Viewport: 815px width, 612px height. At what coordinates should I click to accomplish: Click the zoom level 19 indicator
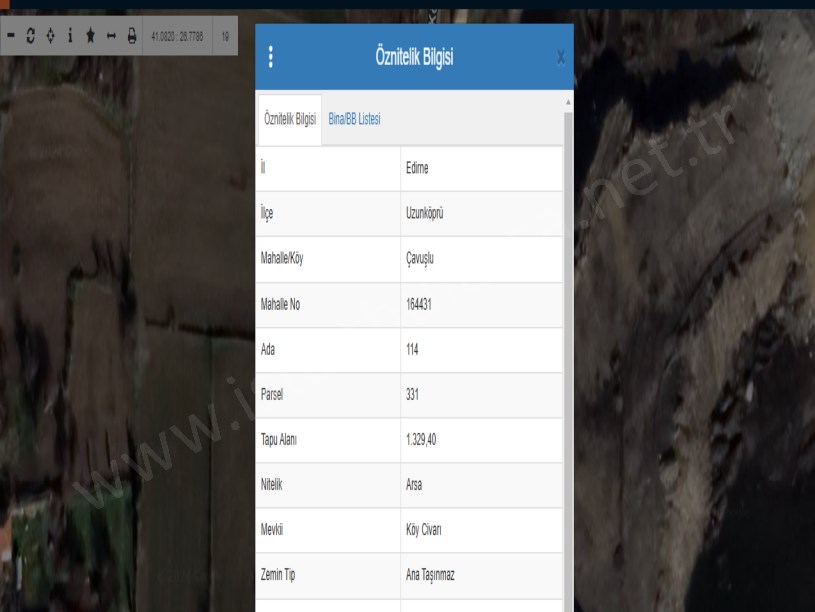point(225,35)
